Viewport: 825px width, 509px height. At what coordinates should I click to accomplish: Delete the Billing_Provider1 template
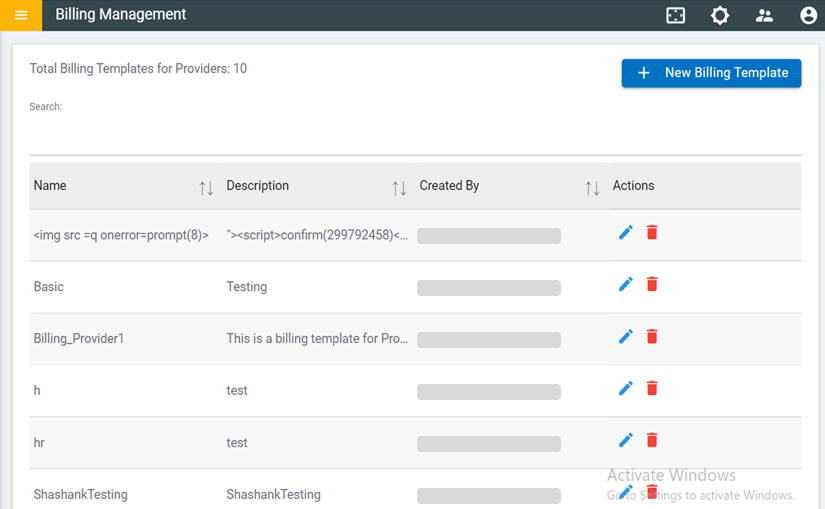pyautogui.click(x=652, y=336)
